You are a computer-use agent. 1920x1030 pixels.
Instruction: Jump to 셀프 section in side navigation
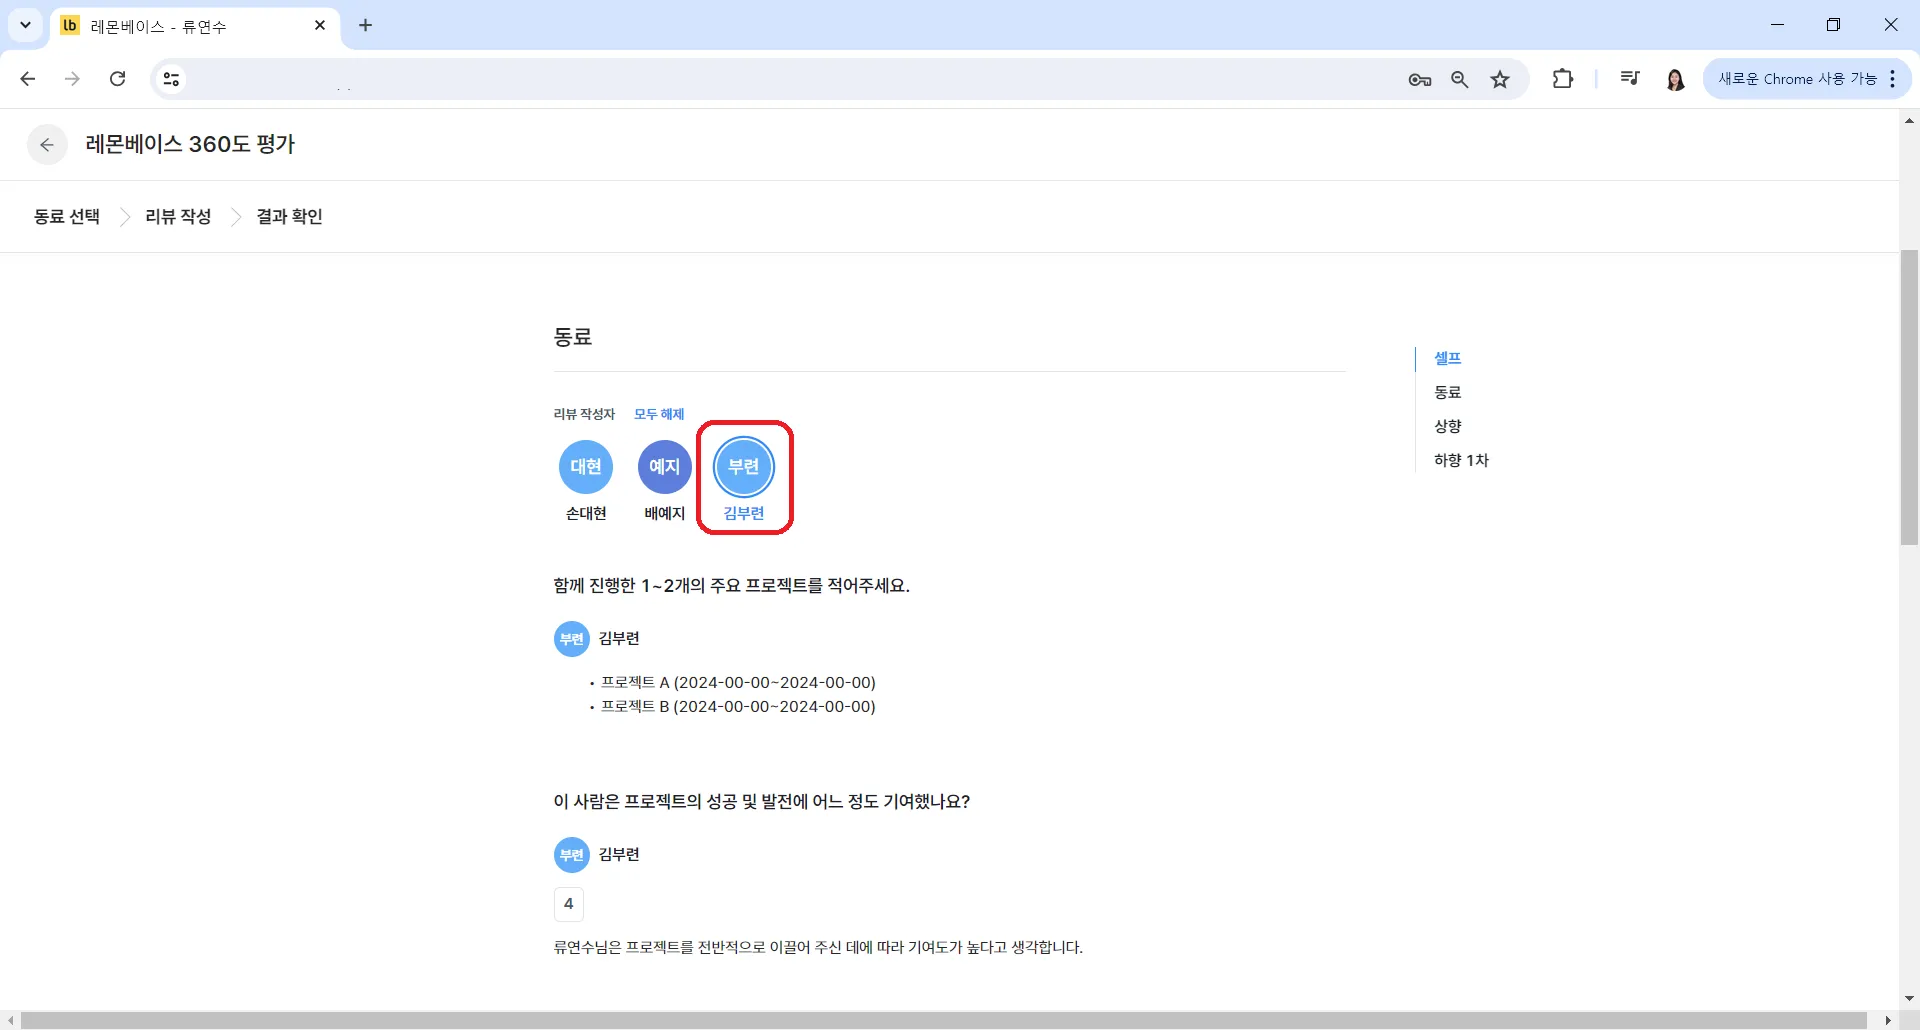pyautogui.click(x=1447, y=358)
